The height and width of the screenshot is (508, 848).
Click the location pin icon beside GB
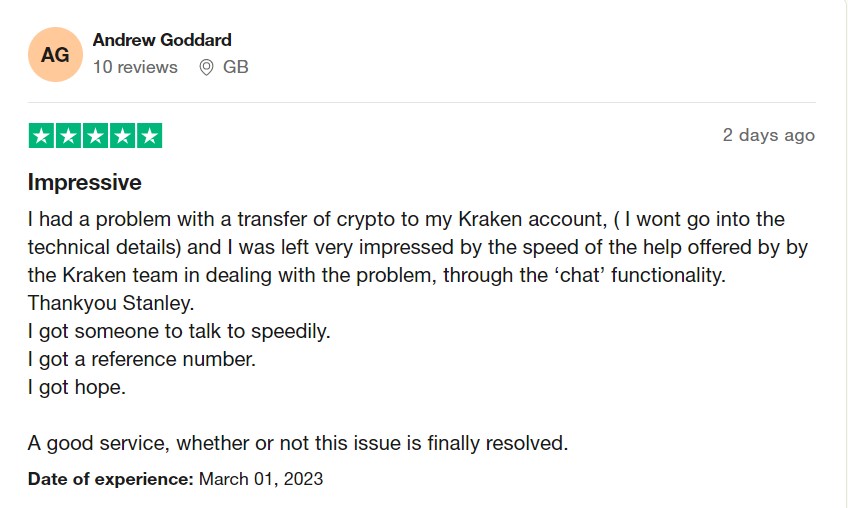206,67
